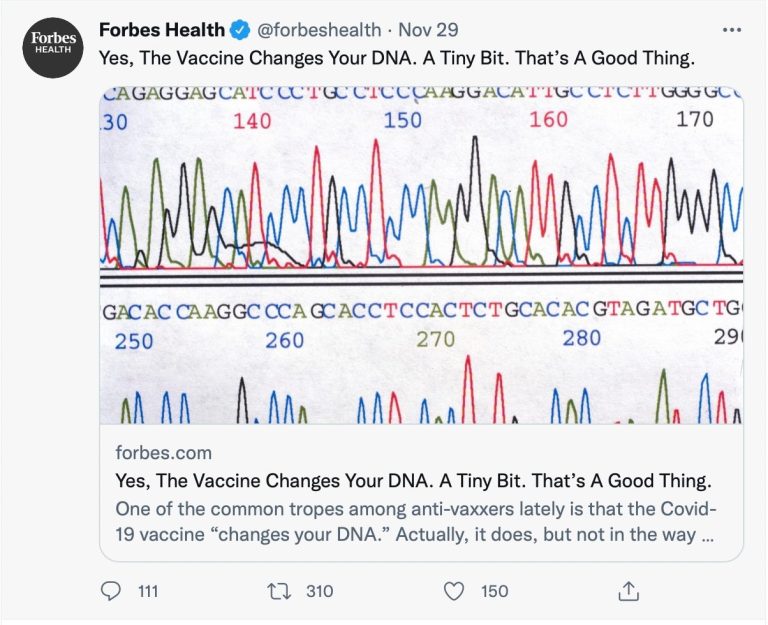
Task: Click the reply speech bubble icon
Action: click(x=112, y=591)
